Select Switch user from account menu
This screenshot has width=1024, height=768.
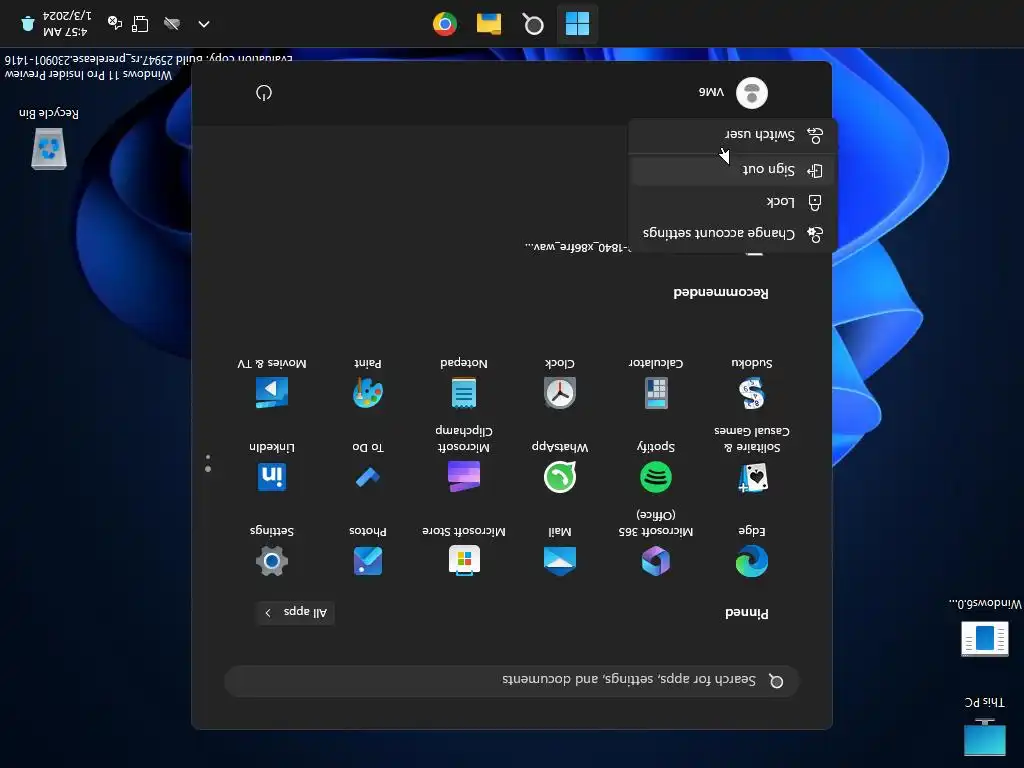click(x=733, y=135)
